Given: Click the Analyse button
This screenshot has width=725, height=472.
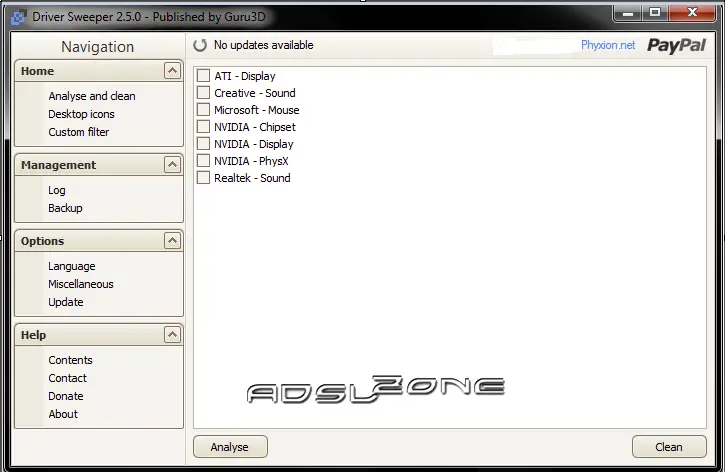Looking at the screenshot, I should pyautogui.click(x=230, y=447).
